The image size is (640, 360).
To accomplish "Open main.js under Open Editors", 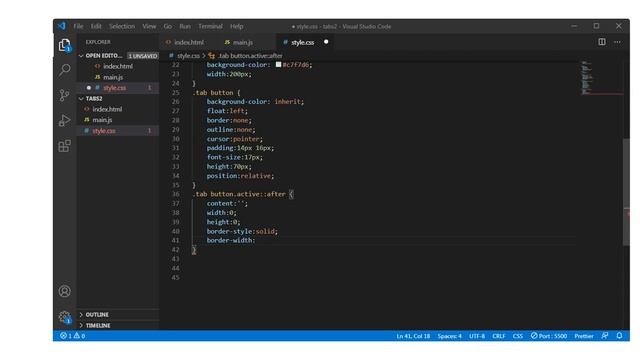I will (113, 77).
